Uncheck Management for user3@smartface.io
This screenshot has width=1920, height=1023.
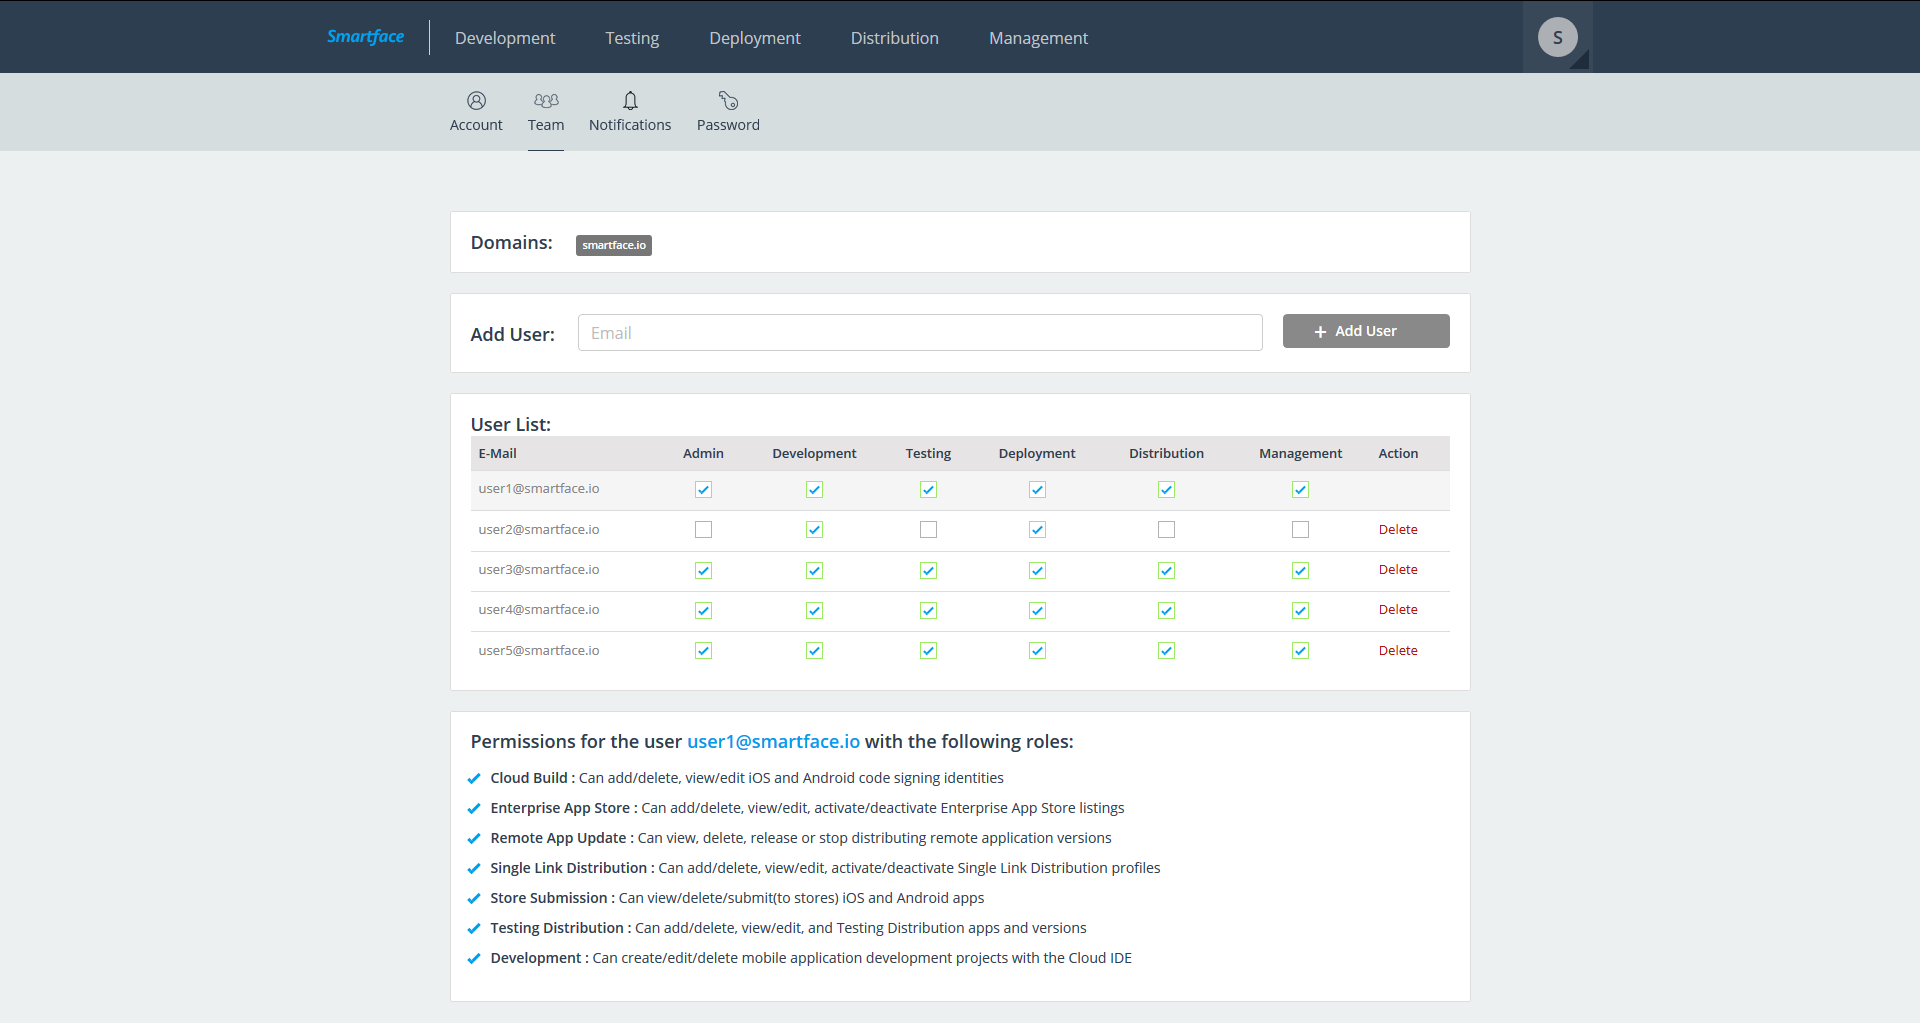coord(1300,570)
